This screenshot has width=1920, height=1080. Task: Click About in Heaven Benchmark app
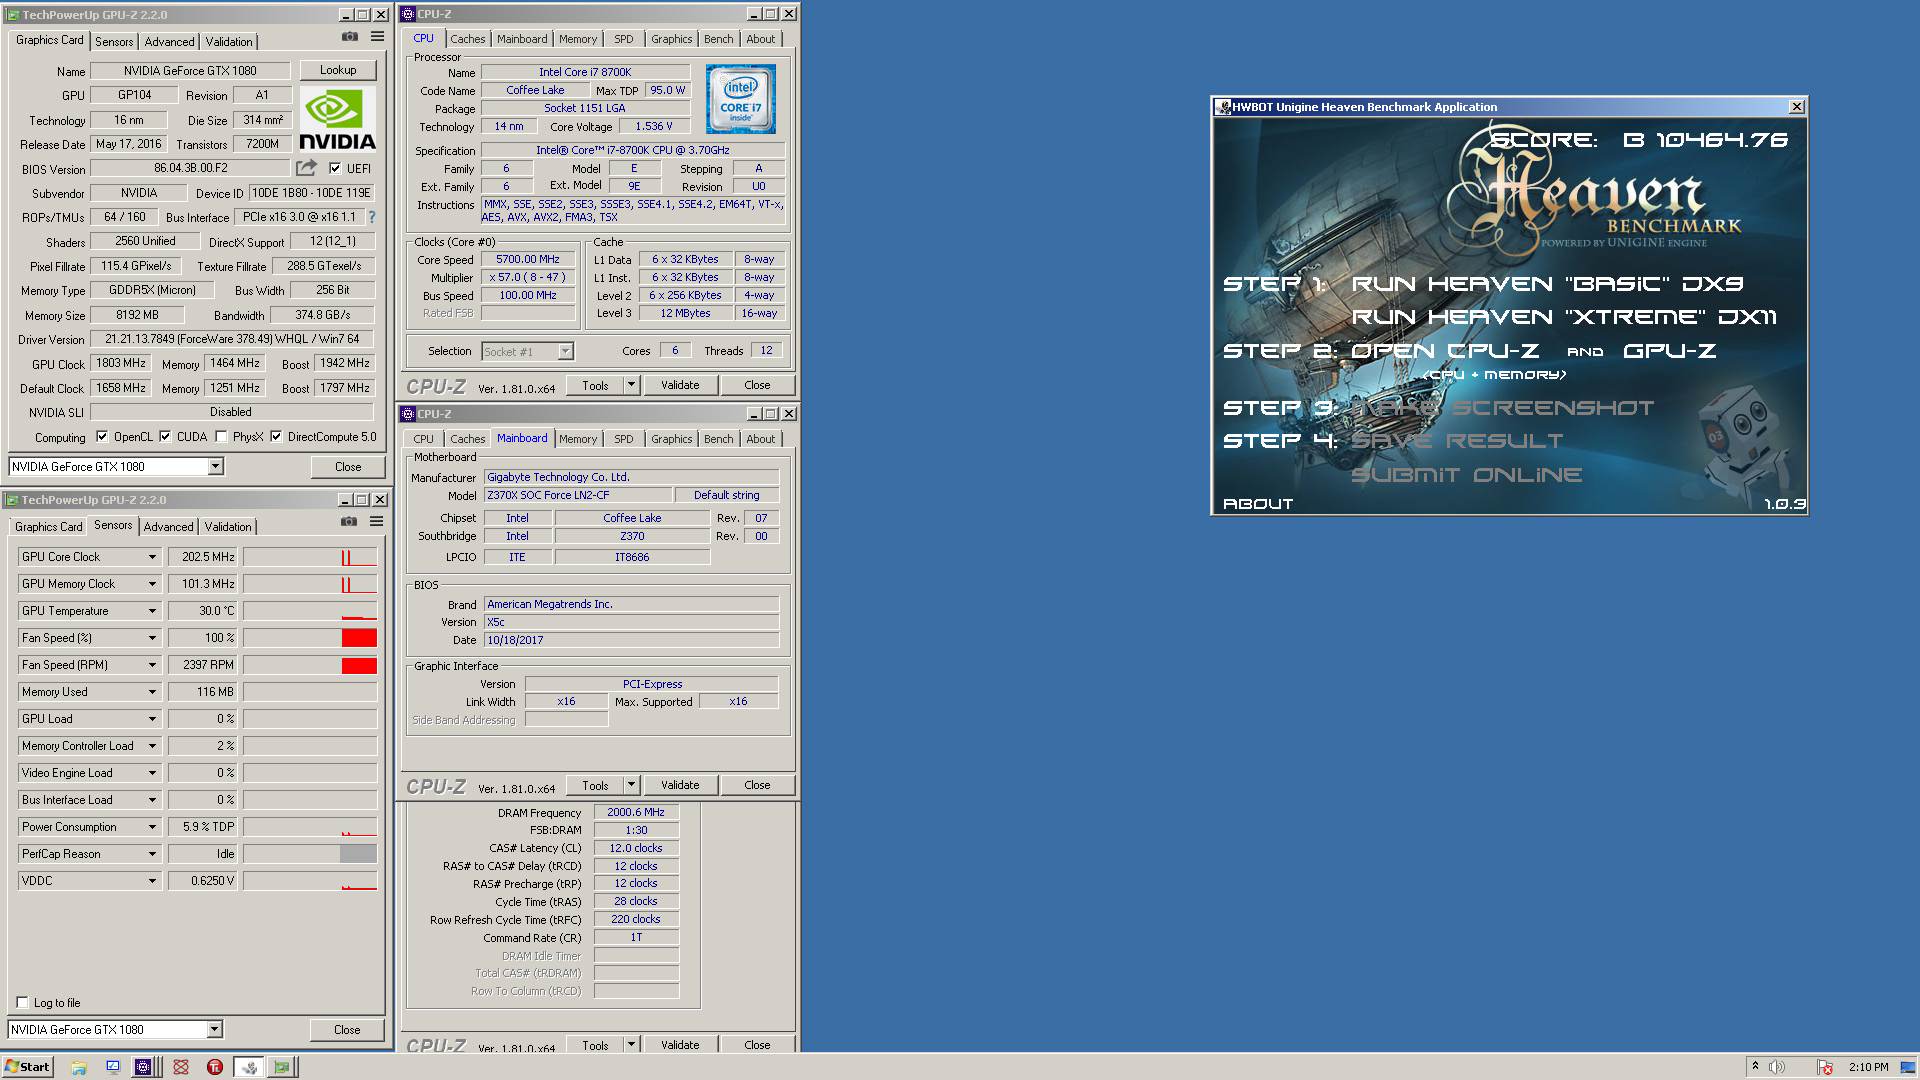(1258, 504)
